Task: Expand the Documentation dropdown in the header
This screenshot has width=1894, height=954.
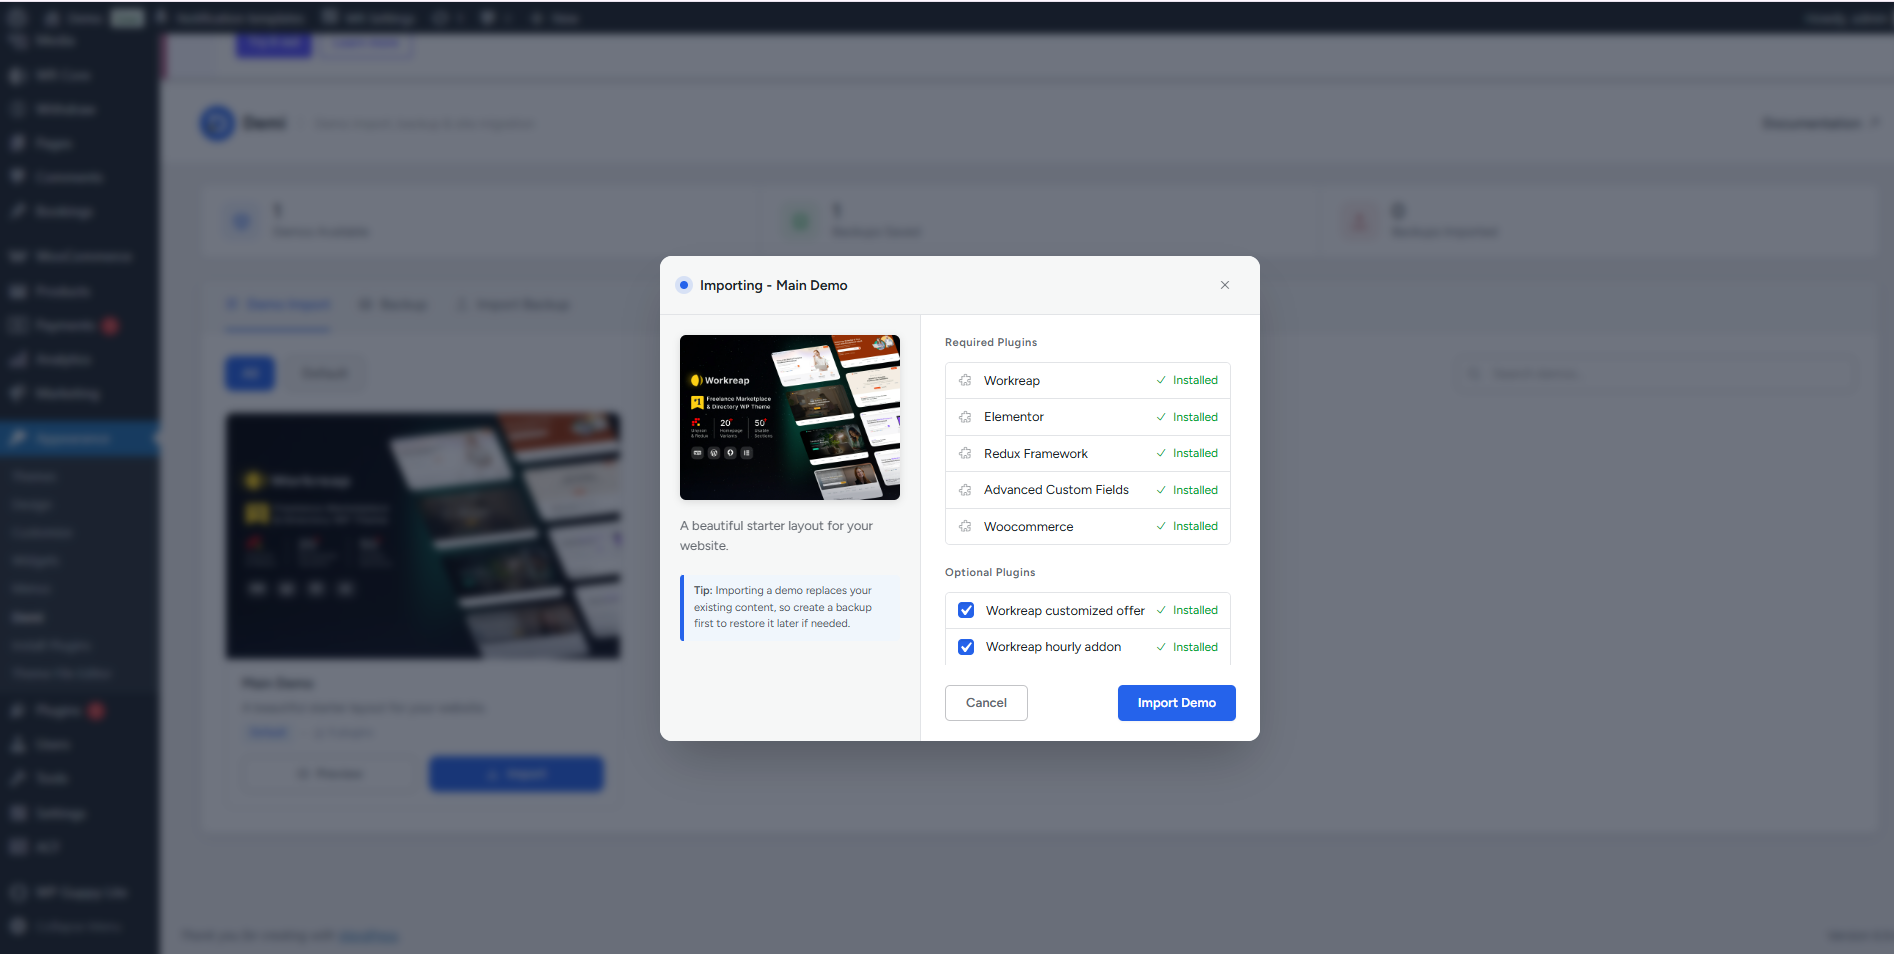Action: [x=1819, y=123]
